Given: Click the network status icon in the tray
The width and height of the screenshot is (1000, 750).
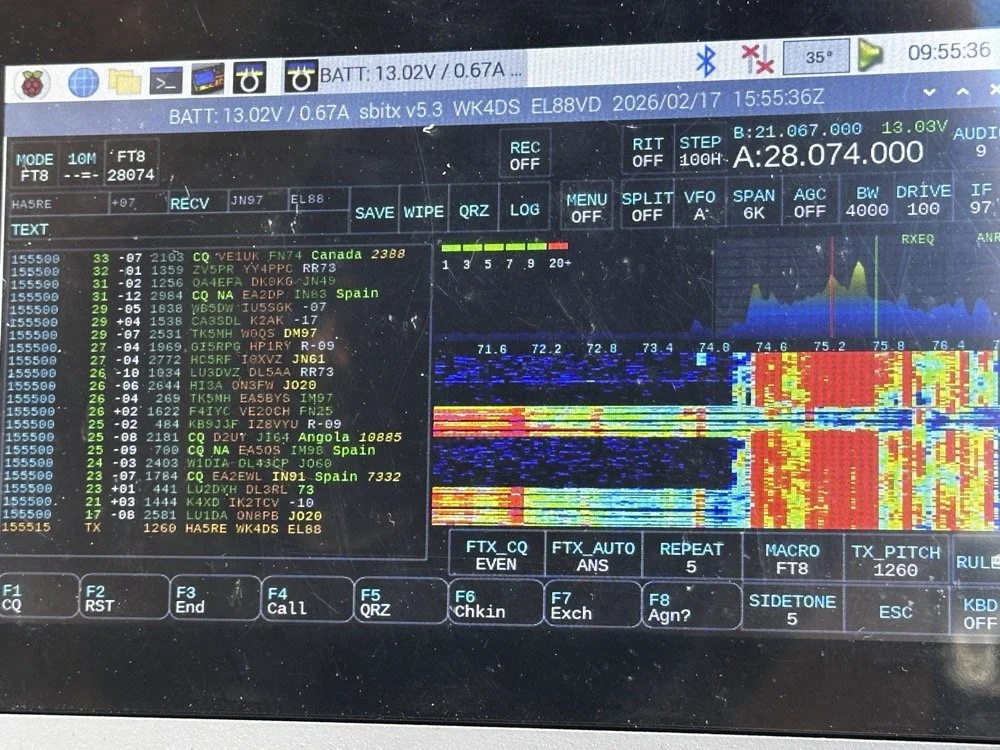Looking at the screenshot, I should 757,62.
